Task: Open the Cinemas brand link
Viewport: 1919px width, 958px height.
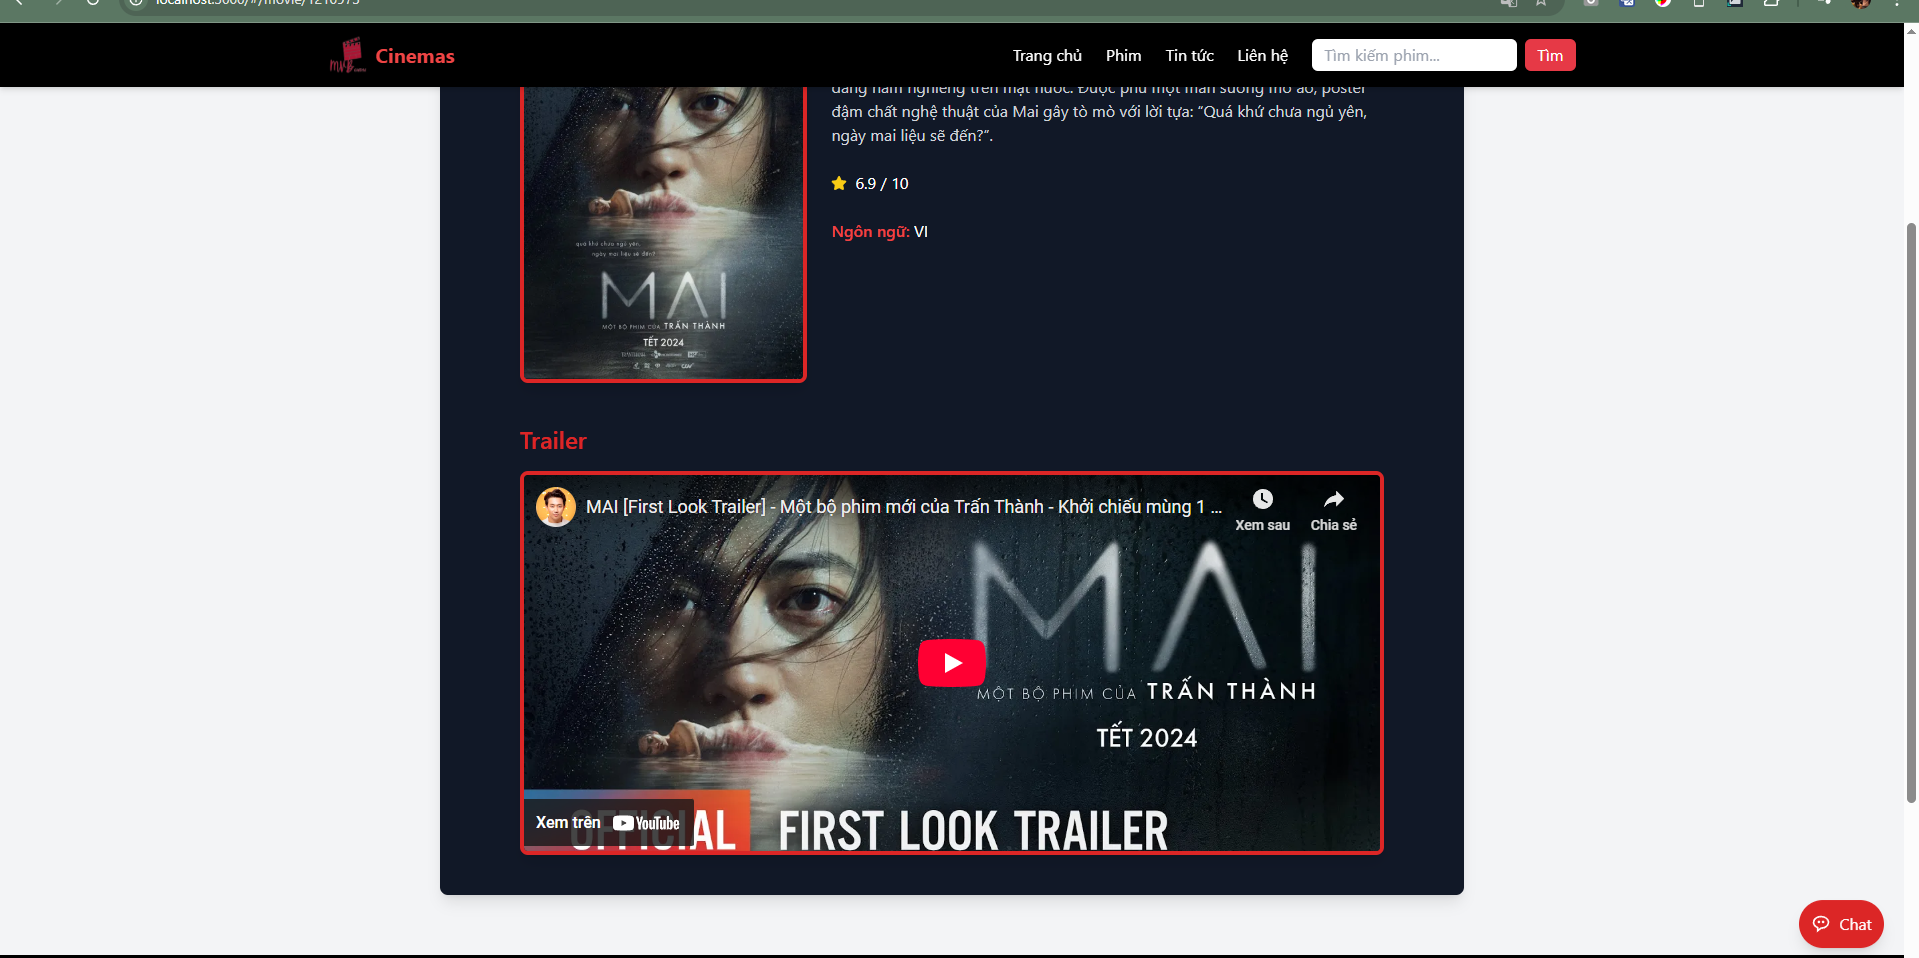Action: pos(415,56)
